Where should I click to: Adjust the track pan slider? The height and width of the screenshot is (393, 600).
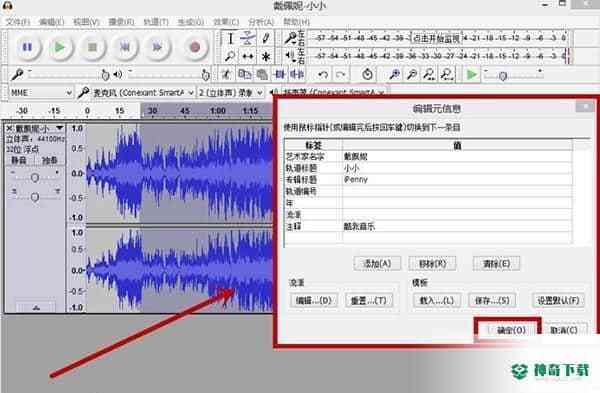35,197
